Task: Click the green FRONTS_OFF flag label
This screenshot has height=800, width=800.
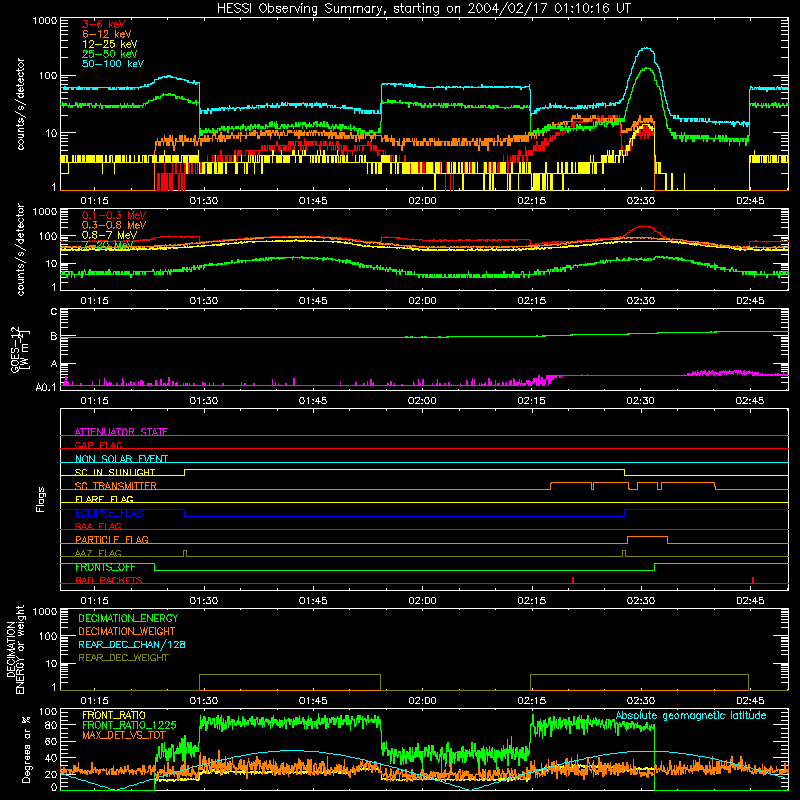Action: pos(105,567)
